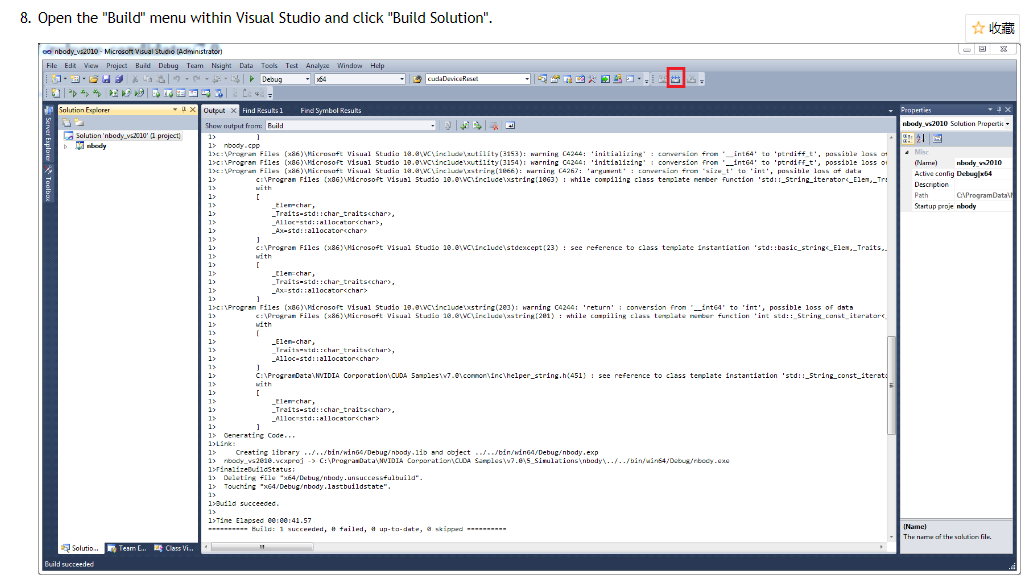
Task: Click the Server Explorer sidebar icon
Action: pos(48,110)
